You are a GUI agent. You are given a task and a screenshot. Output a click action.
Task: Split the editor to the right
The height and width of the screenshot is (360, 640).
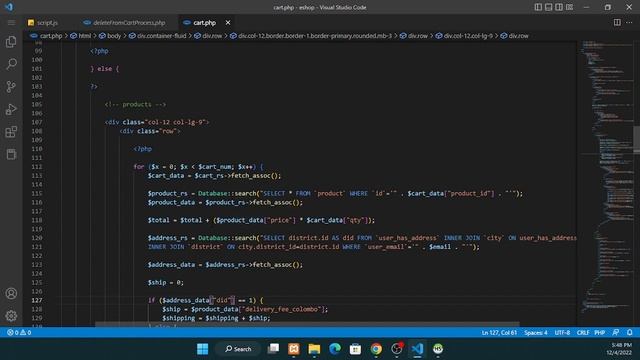(617, 22)
